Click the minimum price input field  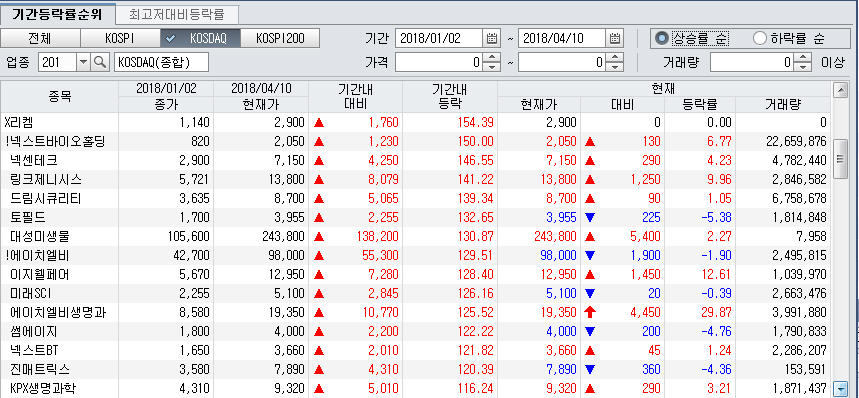(x=439, y=62)
